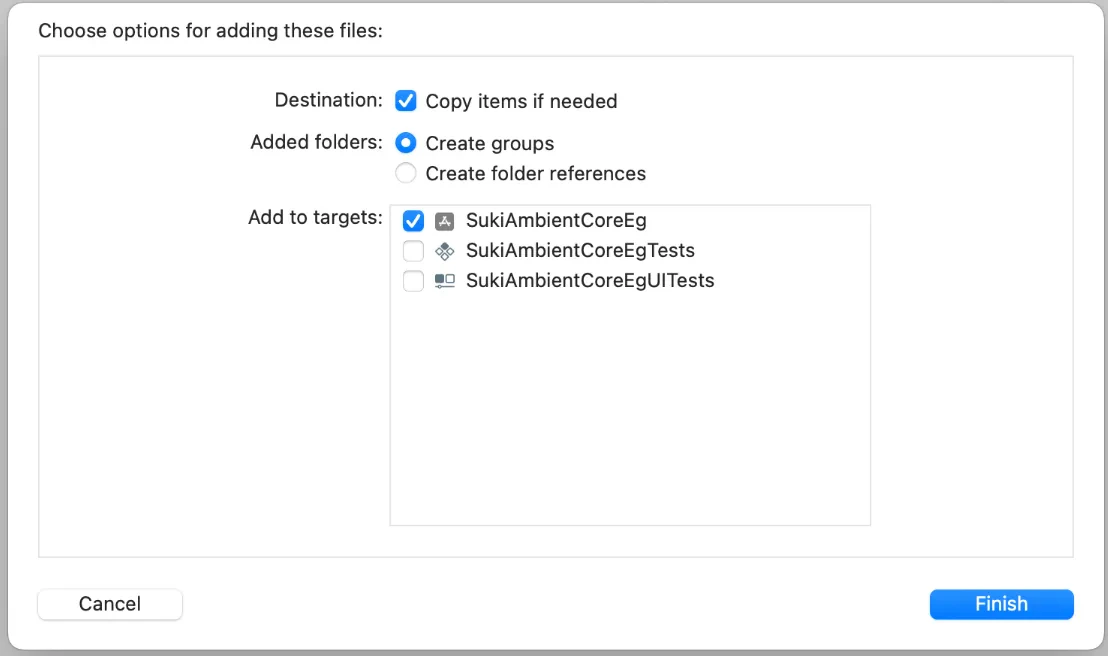Click the Finish button
The width and height of the screenshot is (1108, 656).
click(x=1001, y=604)
